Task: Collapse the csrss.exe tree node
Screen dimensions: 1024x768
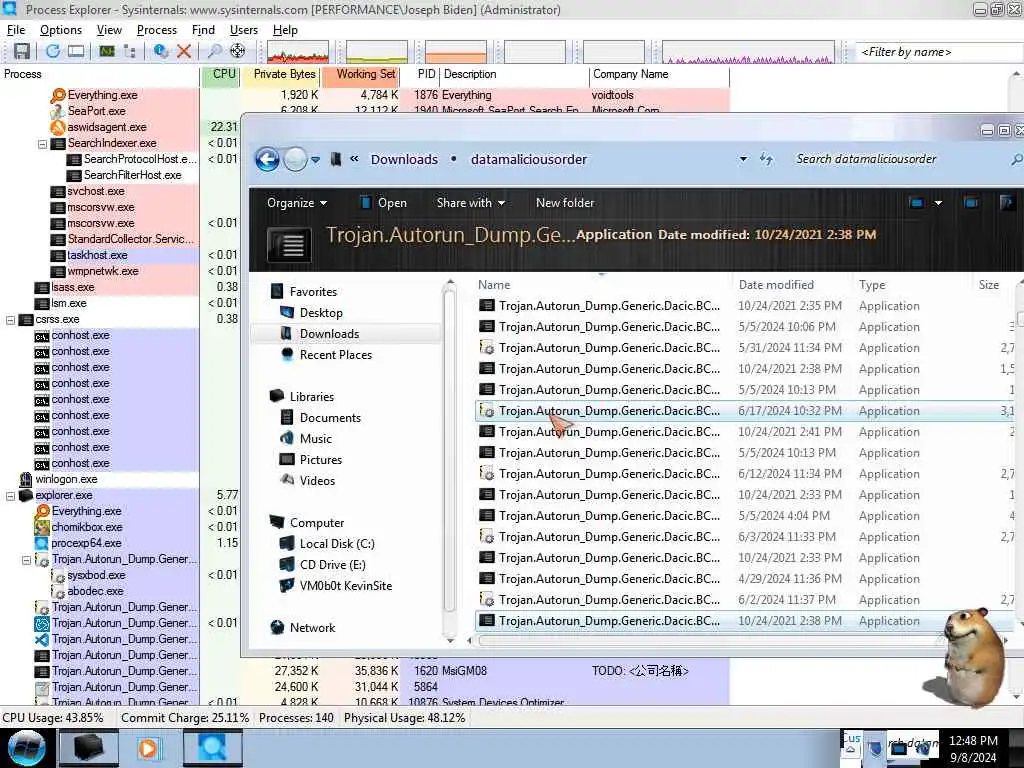Action: 10,320
